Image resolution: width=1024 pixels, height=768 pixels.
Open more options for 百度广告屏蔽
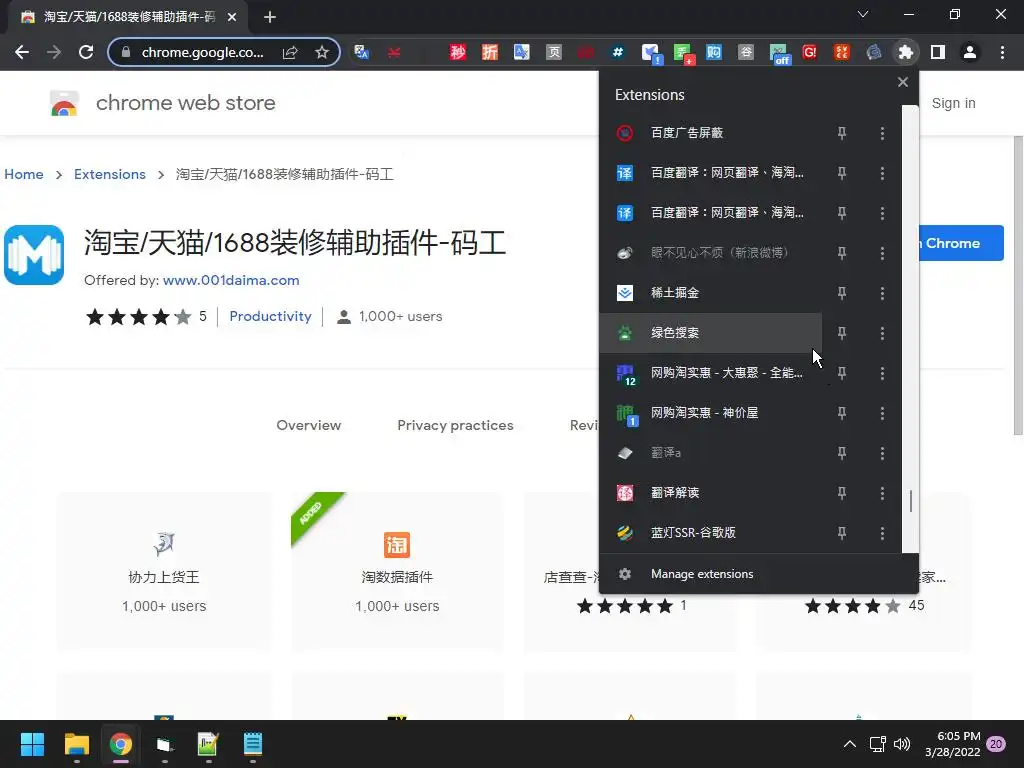pyautogui.click(x=882, y=133)
